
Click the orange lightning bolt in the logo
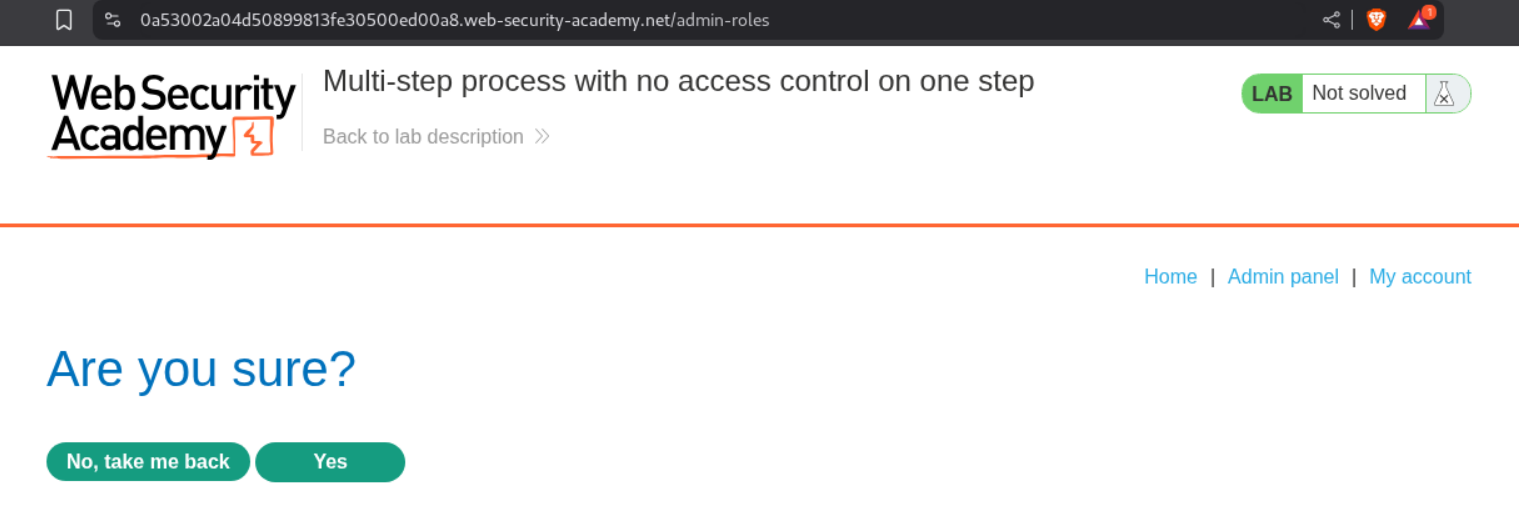tap(254, 137)
